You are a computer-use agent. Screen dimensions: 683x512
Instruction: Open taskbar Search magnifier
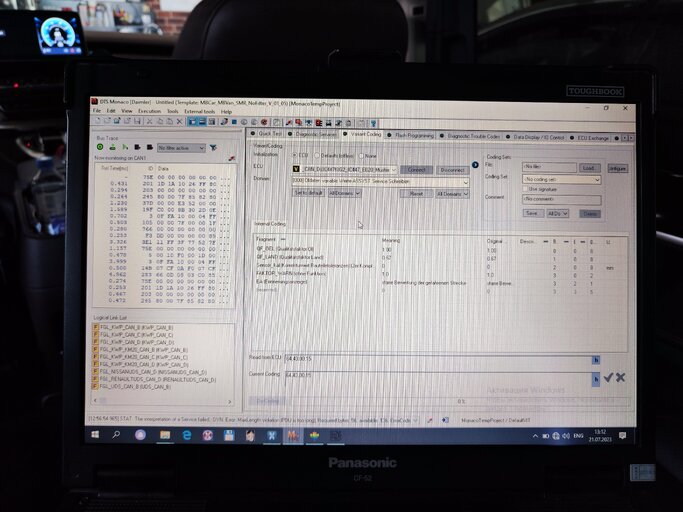pos(116,434)
